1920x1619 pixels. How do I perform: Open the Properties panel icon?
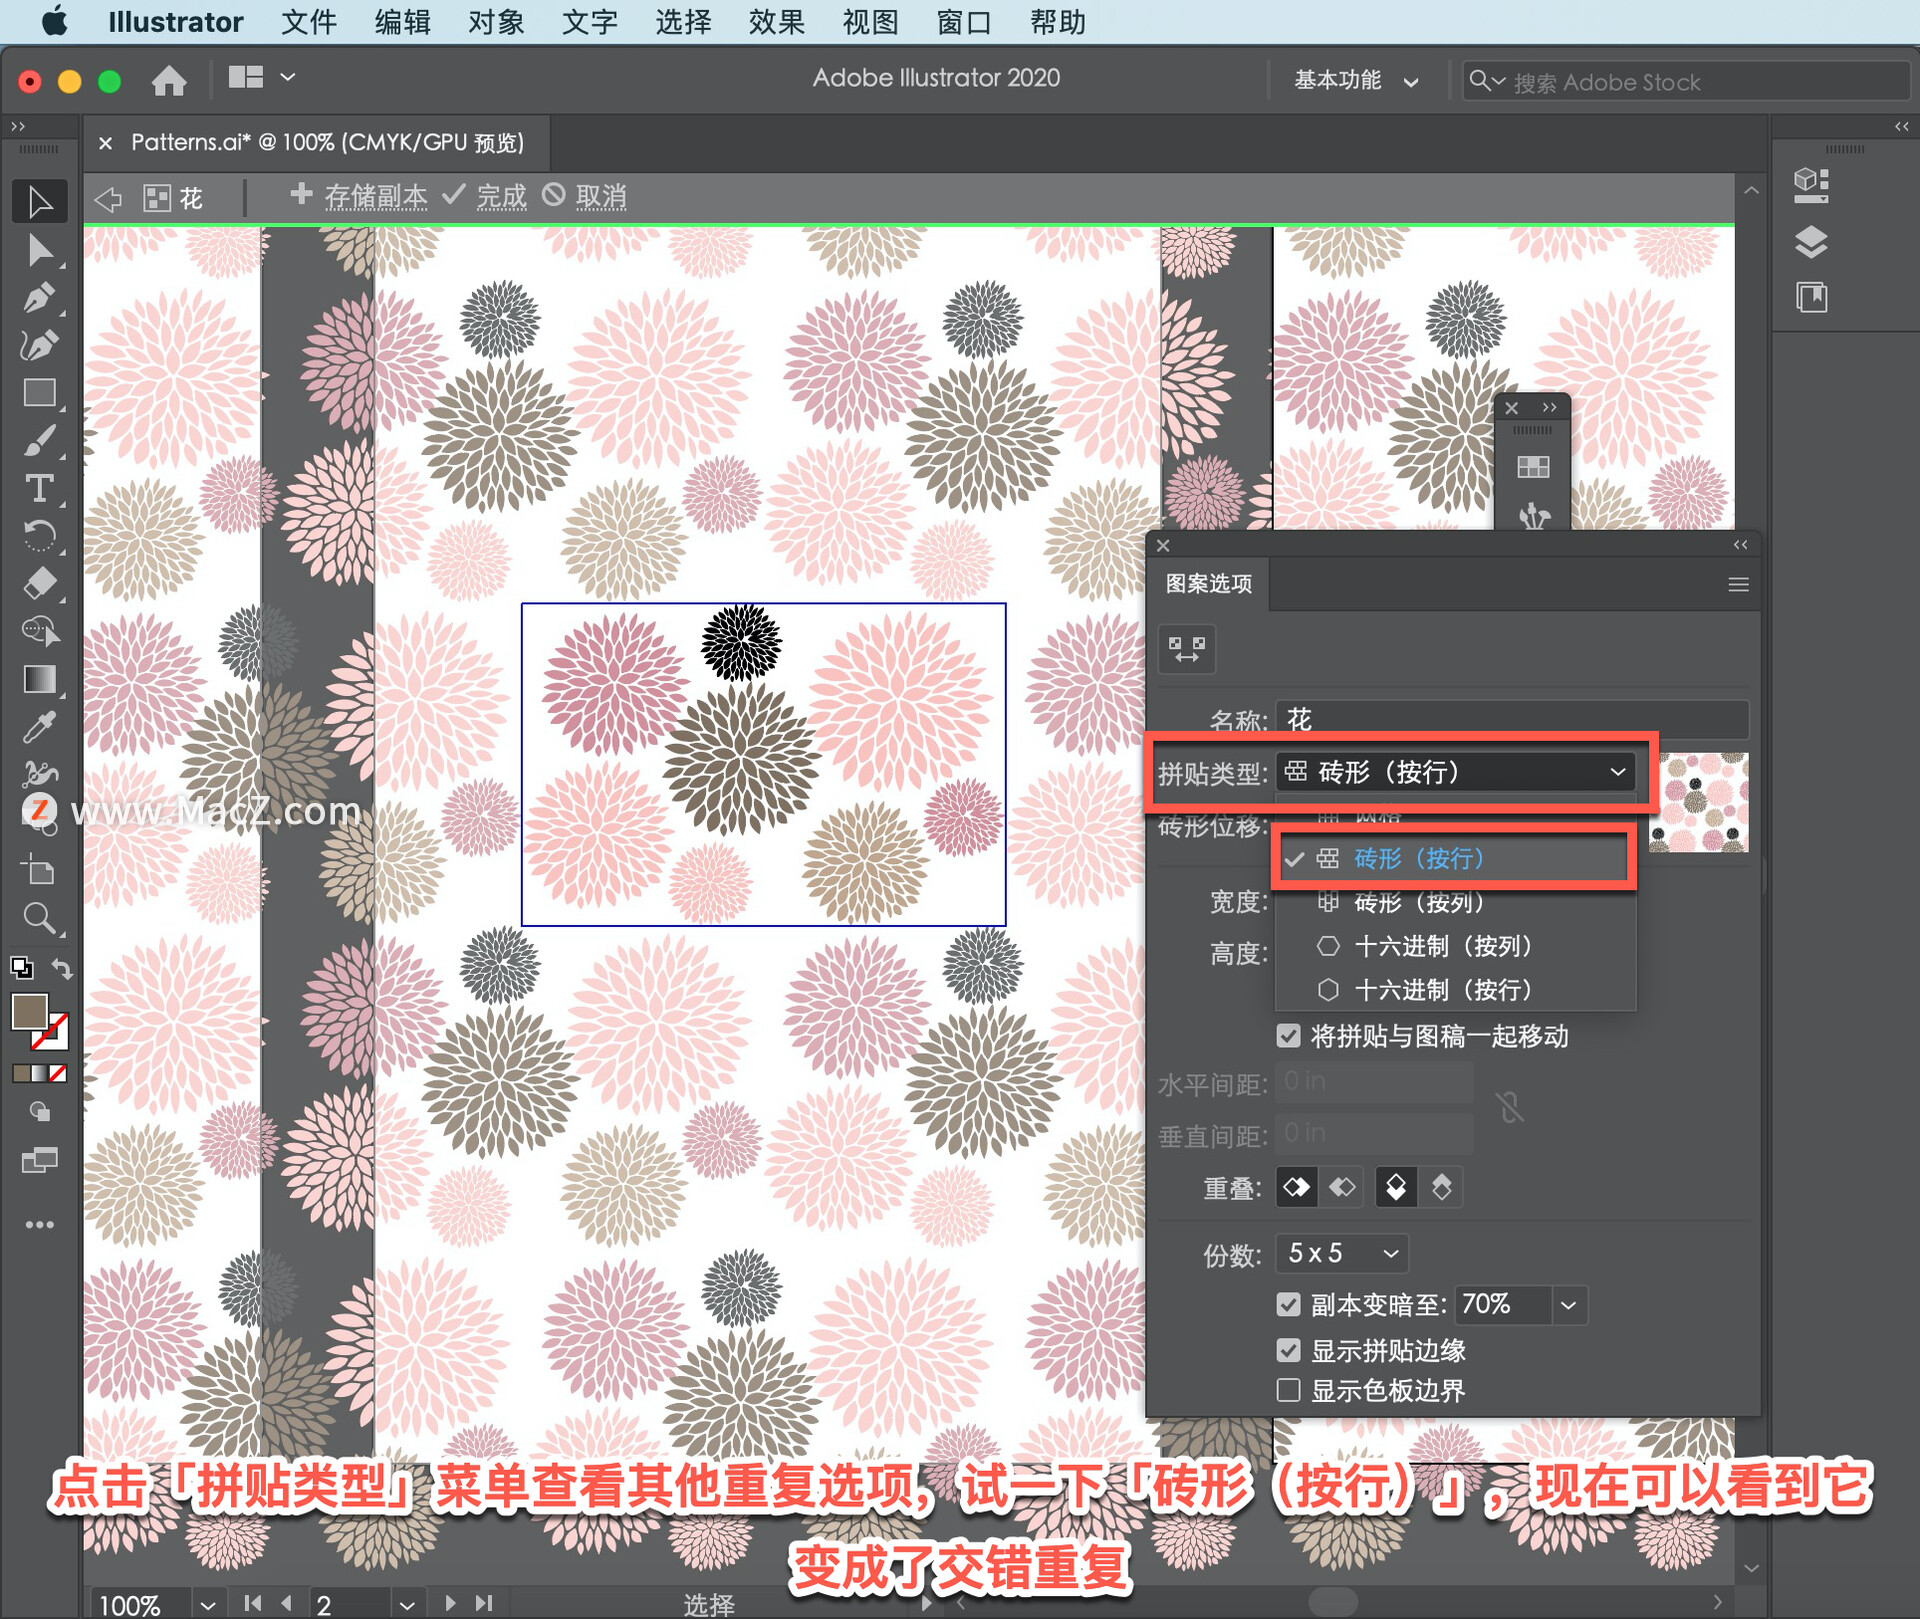1811,184
